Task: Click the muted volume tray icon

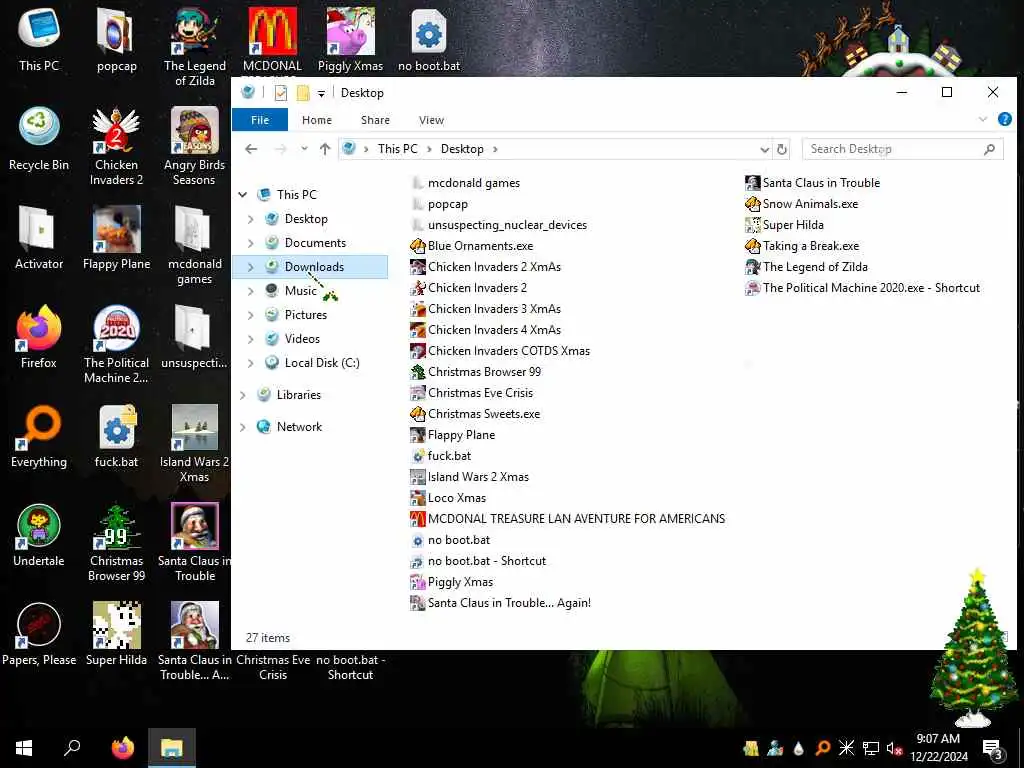Action: [x=894, y=748]
